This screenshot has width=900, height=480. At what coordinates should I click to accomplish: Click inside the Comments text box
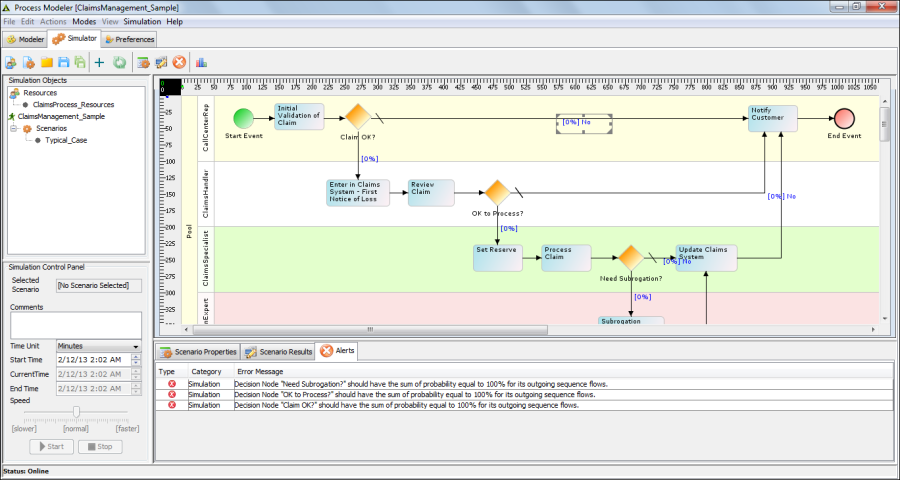pos(76,325)
